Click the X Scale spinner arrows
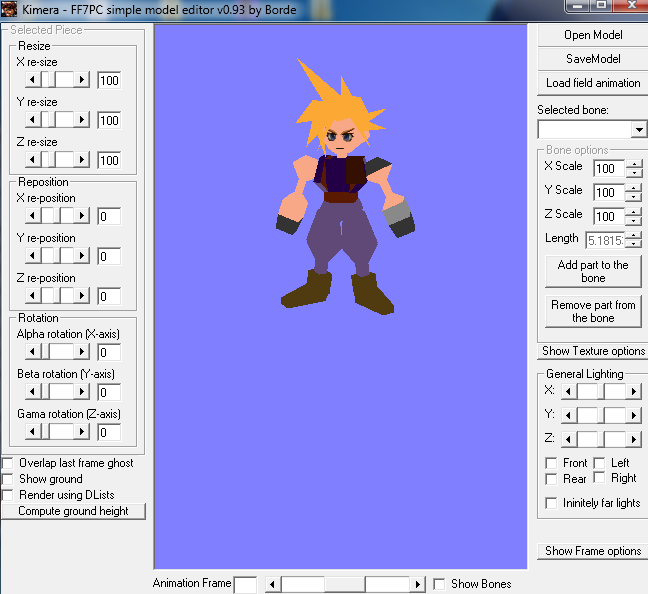The width and height of the screenshot is (648, 594). [x=634, y=168]
